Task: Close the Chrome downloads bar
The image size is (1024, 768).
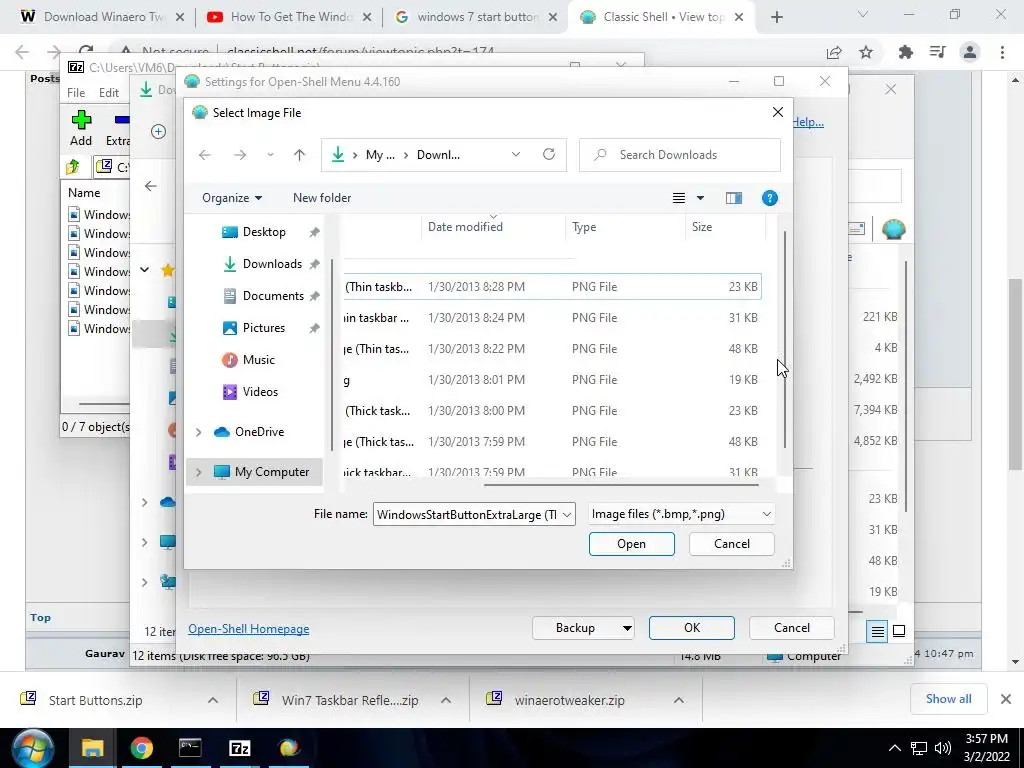Action: (1006, 699)
